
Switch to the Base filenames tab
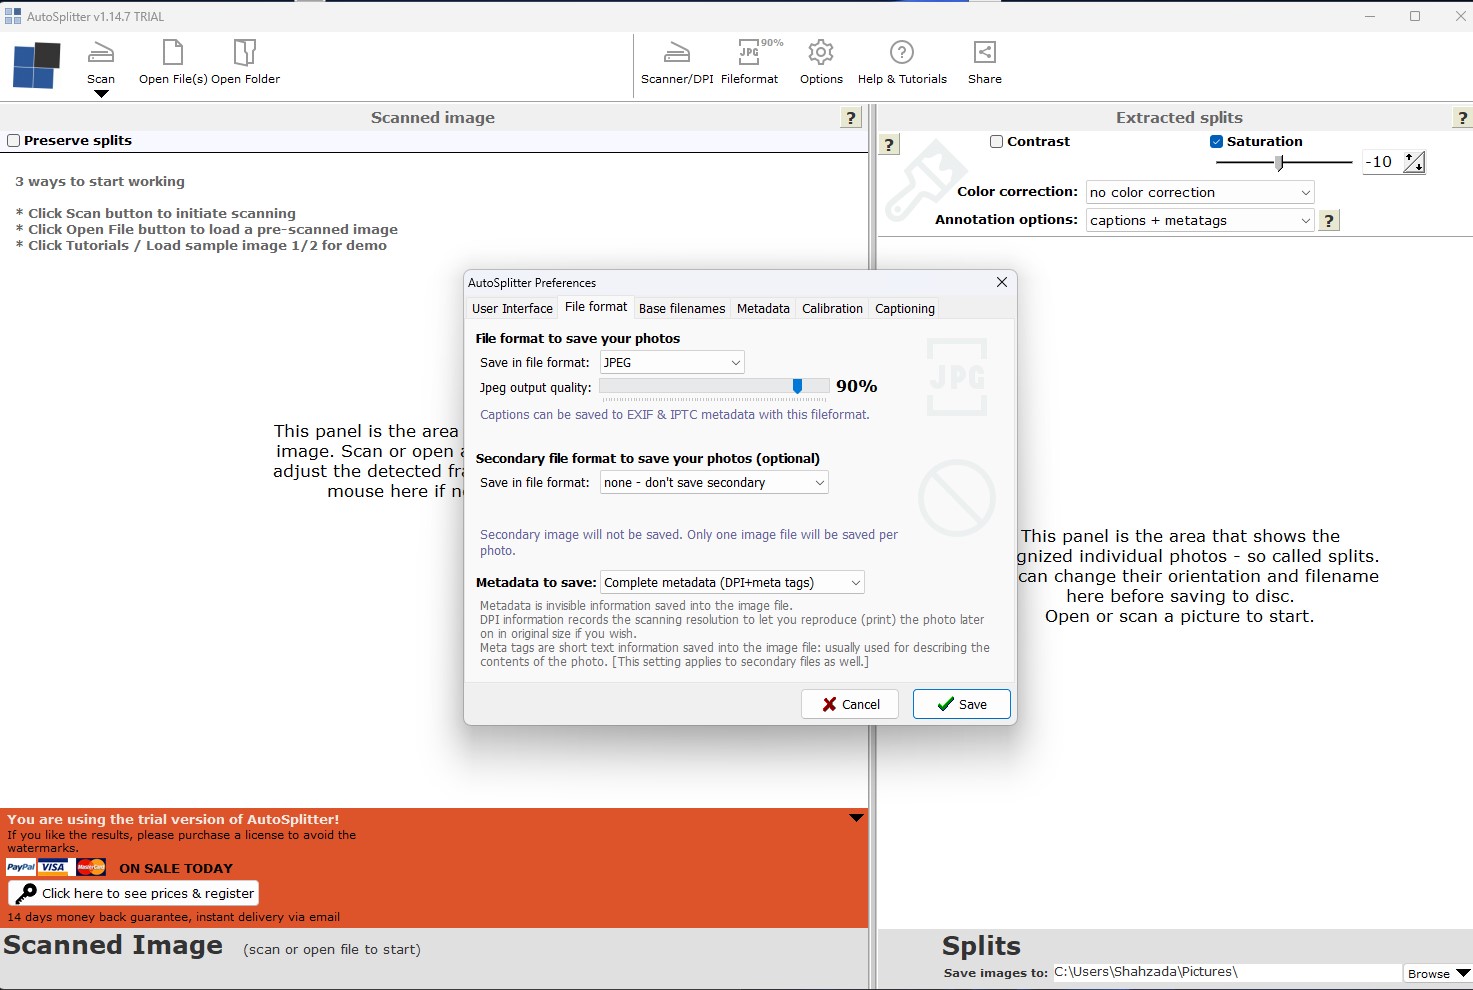pyautogui.click(x=682, y=308)
